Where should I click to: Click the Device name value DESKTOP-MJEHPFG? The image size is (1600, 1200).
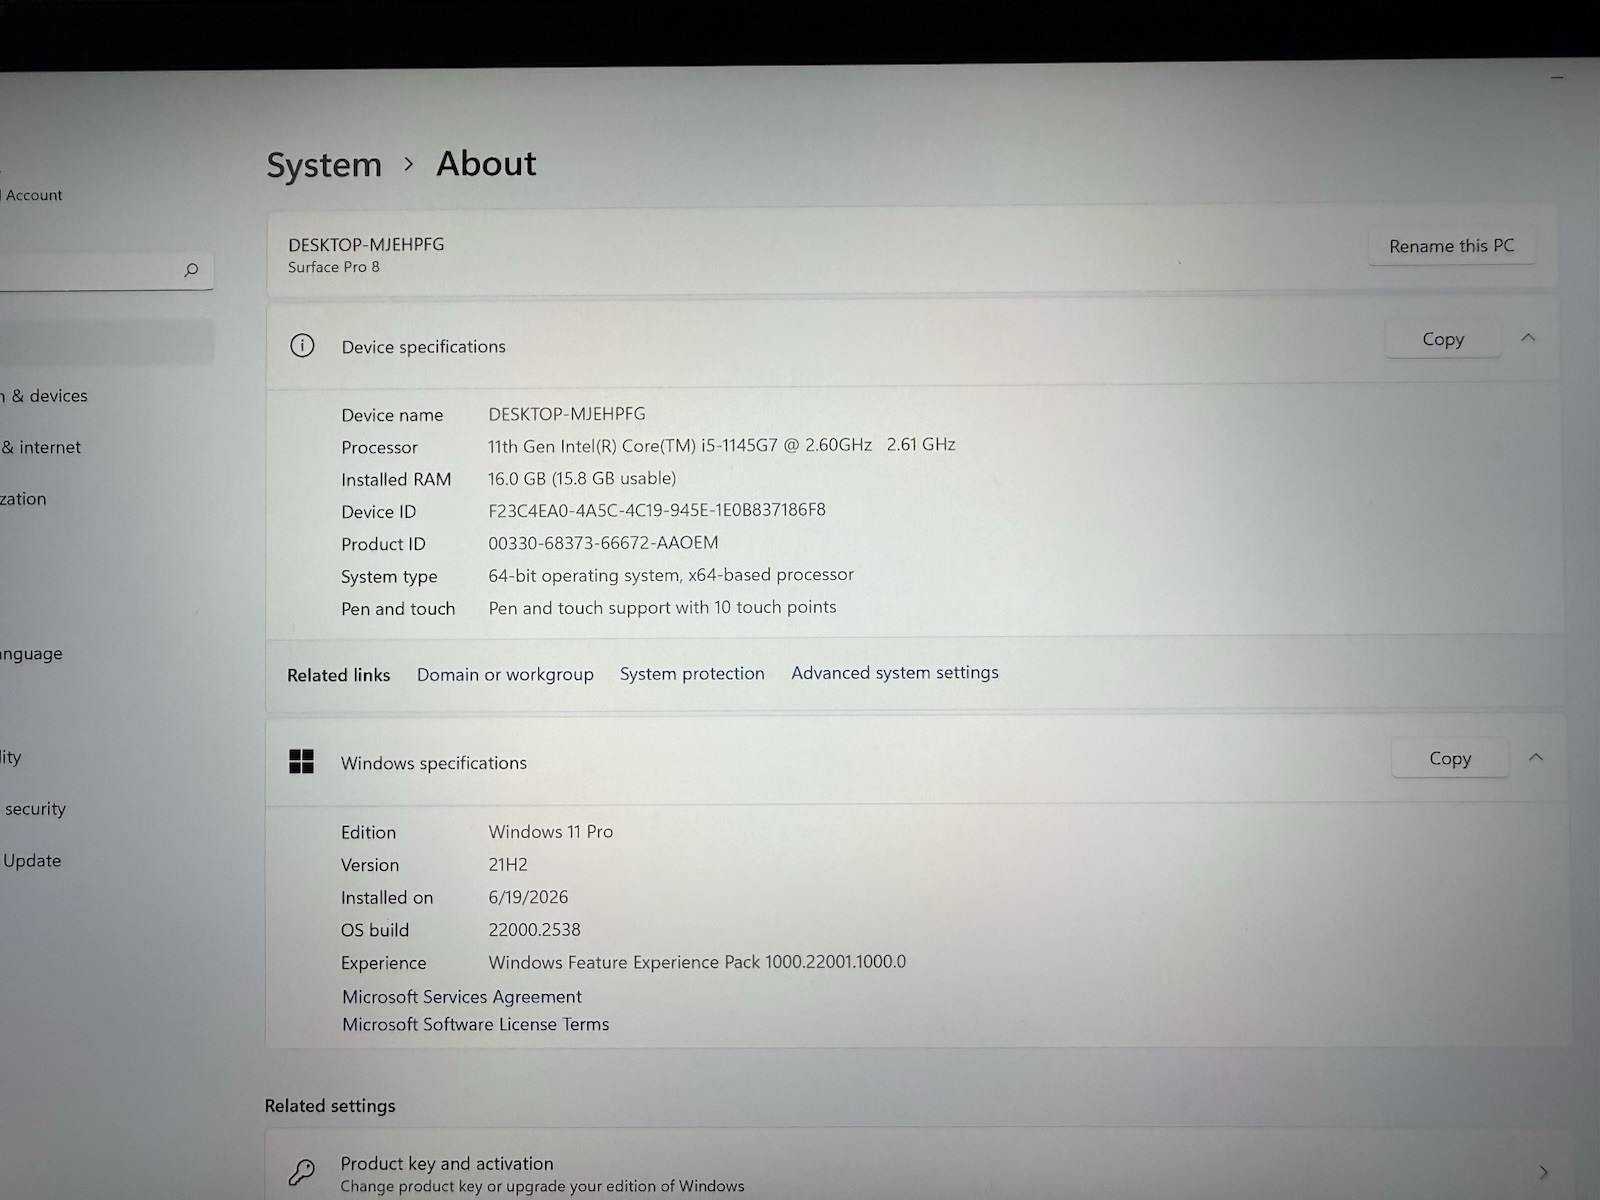pyautogui.click(x=567, y=414)
